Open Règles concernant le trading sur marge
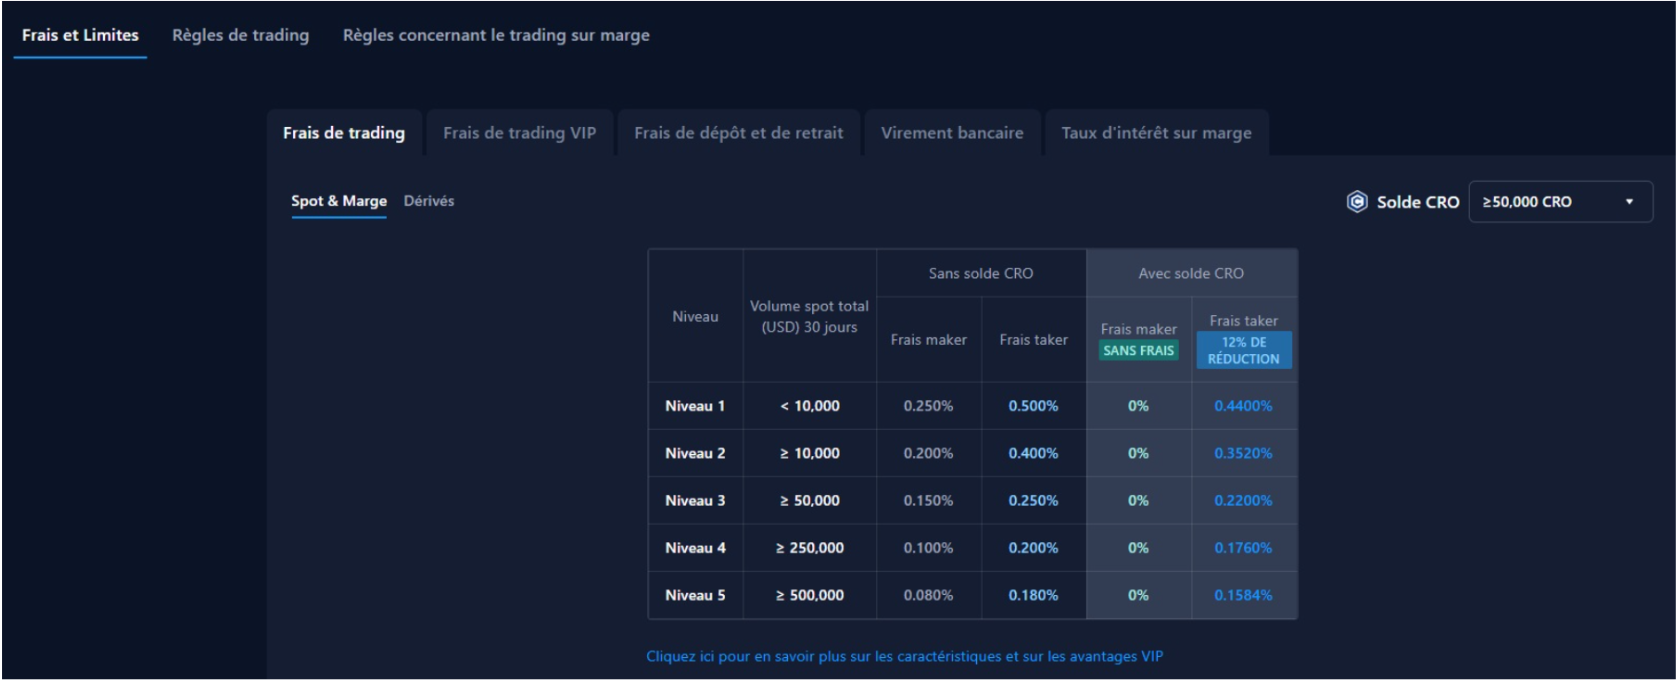Viewport: 1677px width, 682px height. (496, 35)
